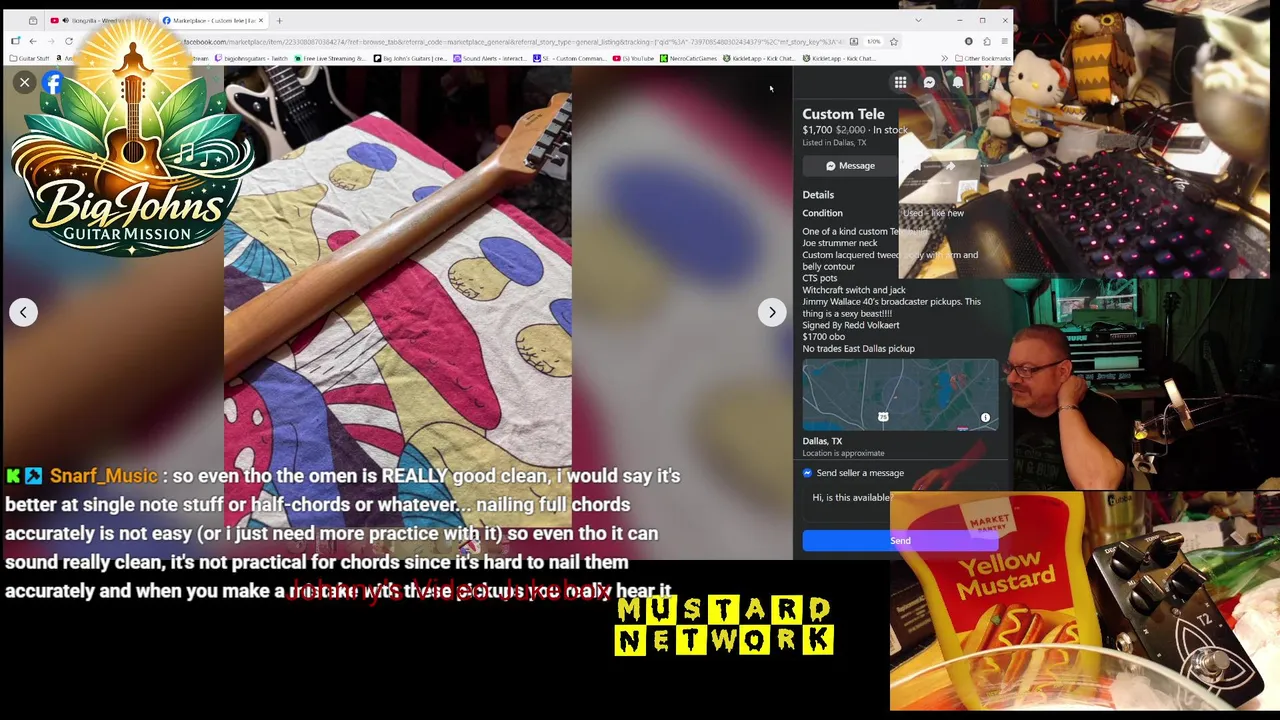Open the Other Bookmarks folder
The height and width of the screenshot is (720, 1280).
pyautogui.click(x=983, y=58)
